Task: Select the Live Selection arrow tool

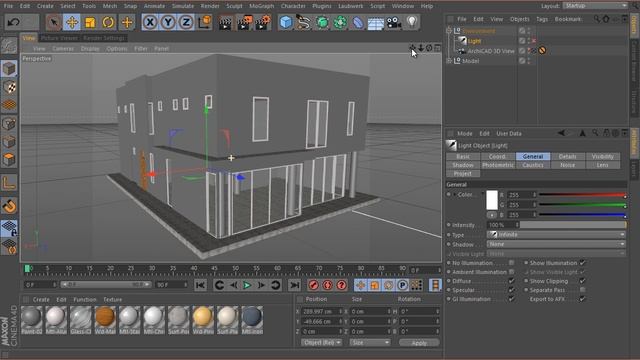Action: (x=54, y=22)
